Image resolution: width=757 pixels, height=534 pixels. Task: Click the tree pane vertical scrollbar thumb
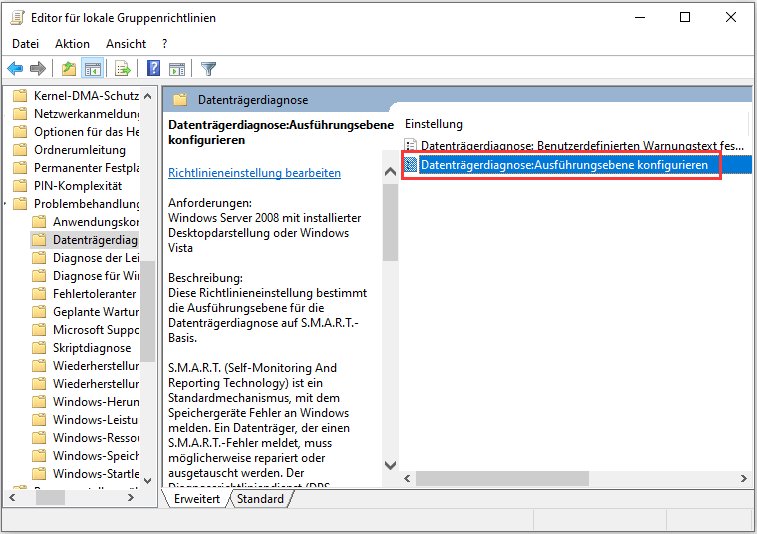[148, 311]
